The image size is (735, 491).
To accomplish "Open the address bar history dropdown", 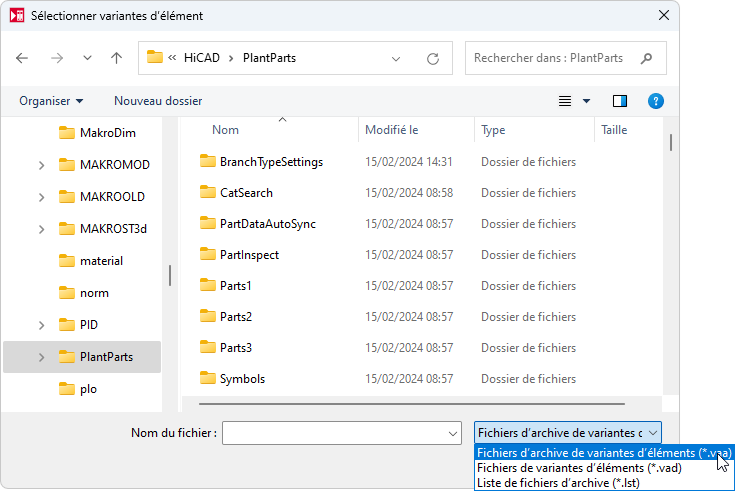I will (396, 58).
